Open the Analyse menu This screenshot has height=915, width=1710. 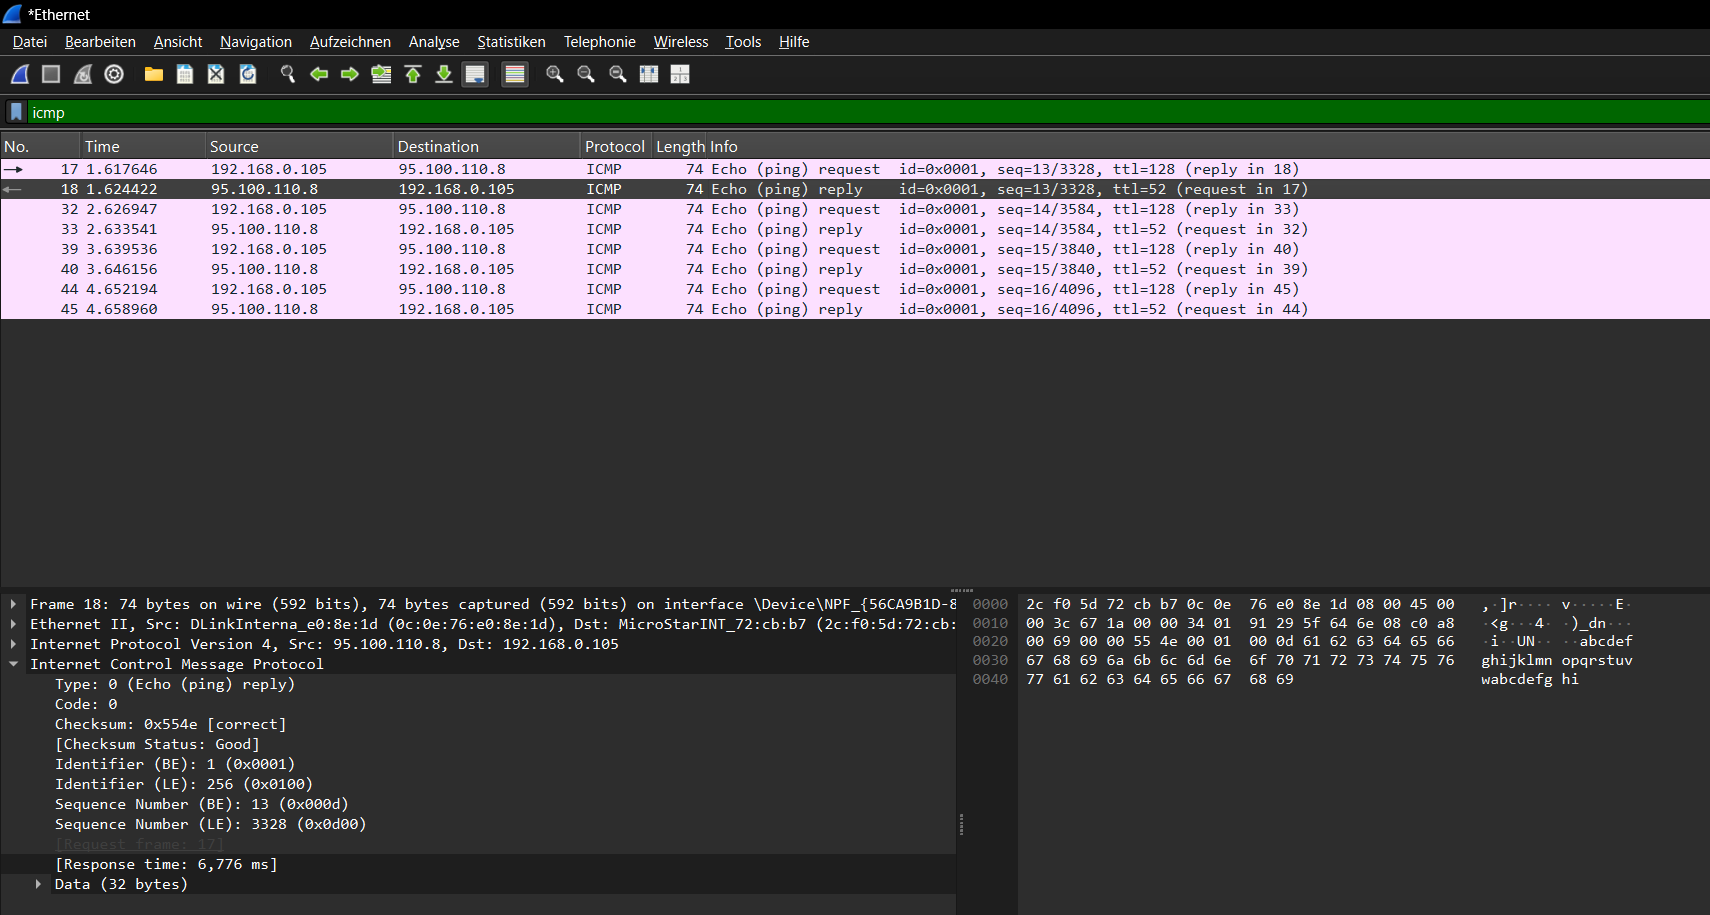[434, 42]
